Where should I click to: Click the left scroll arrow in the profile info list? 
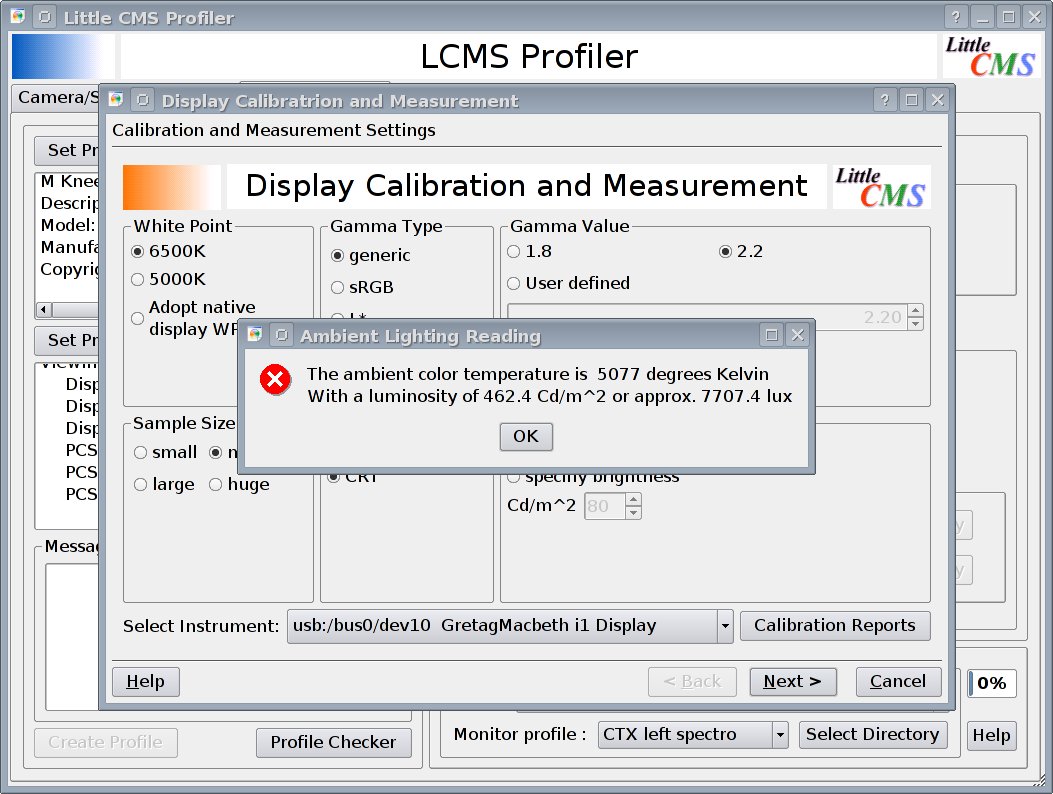coord(44,310)
